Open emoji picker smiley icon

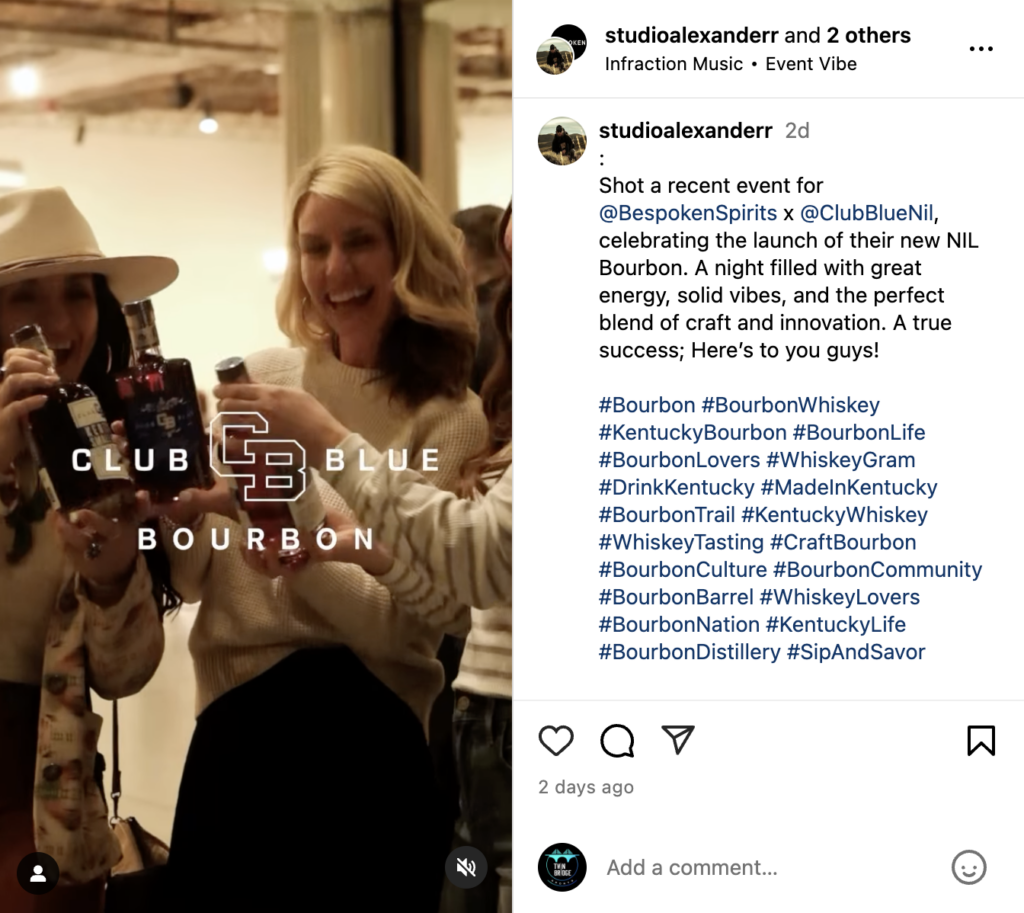coord(968,867)
